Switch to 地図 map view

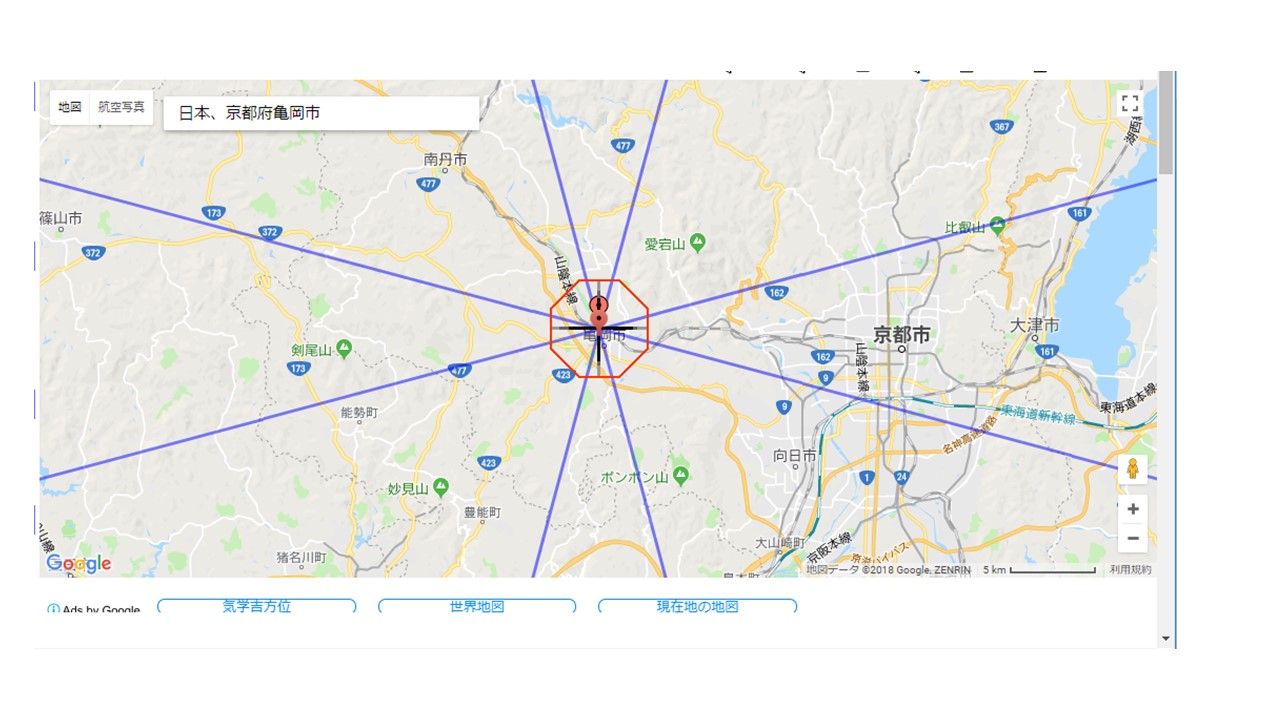(70, 107)
